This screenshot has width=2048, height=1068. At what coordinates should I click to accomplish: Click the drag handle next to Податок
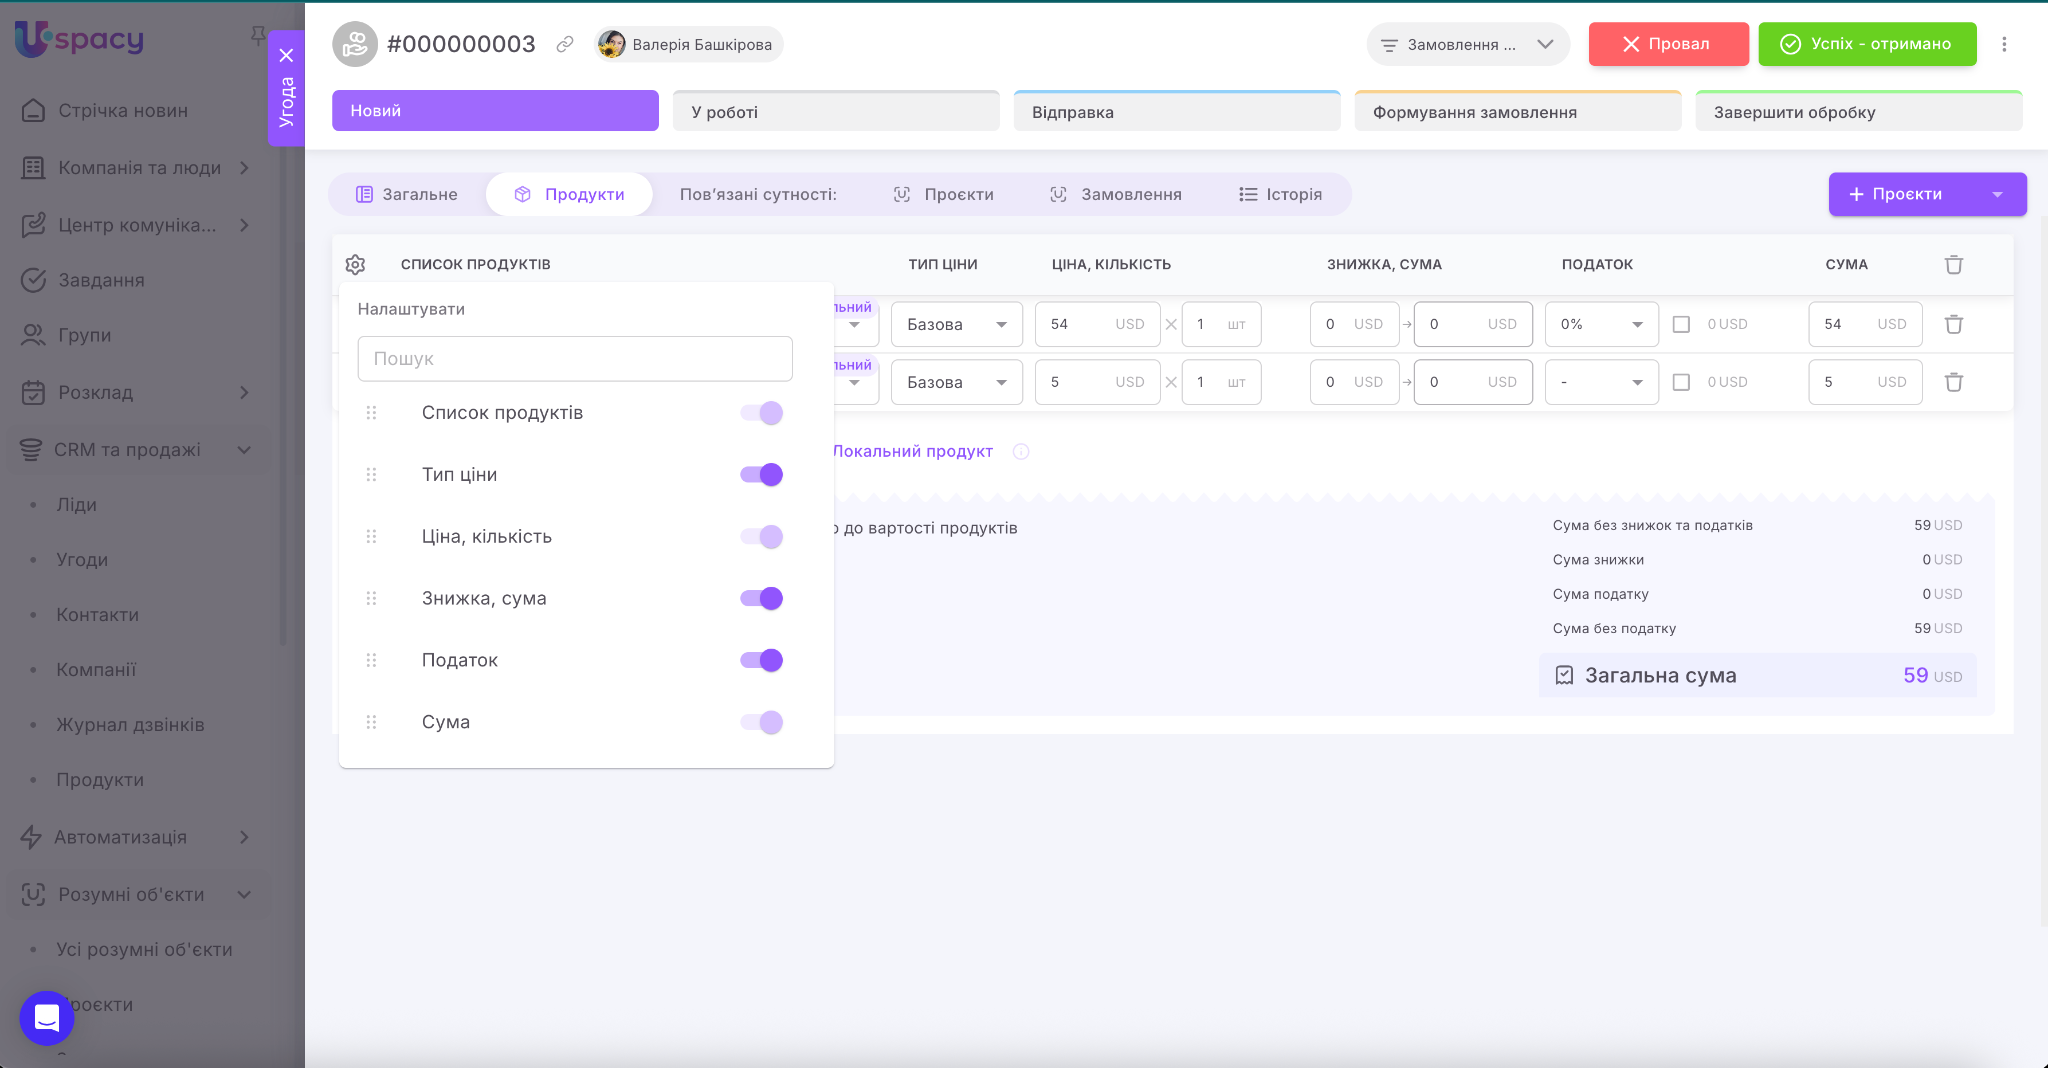[x=371, y=660]
